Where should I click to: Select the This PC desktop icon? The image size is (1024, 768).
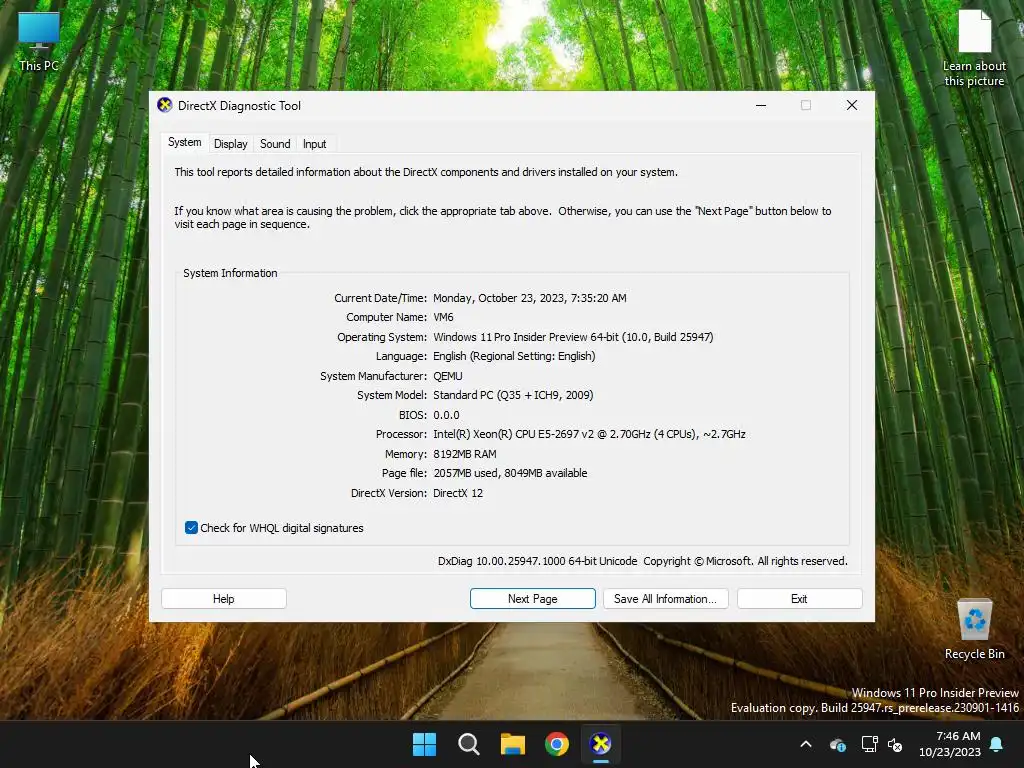coord(39,42)
